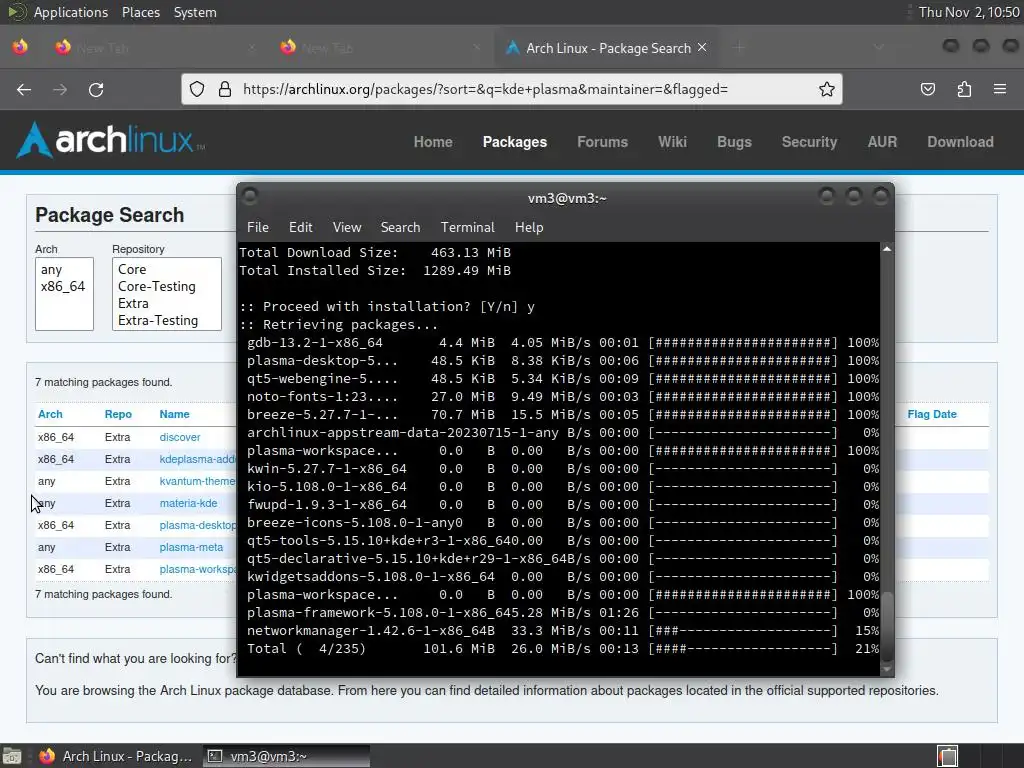Image resolution: width=1024 pixels, height=768 pixels.
Task: Reload the Arch Linux page
Action: tap(96, 89)
